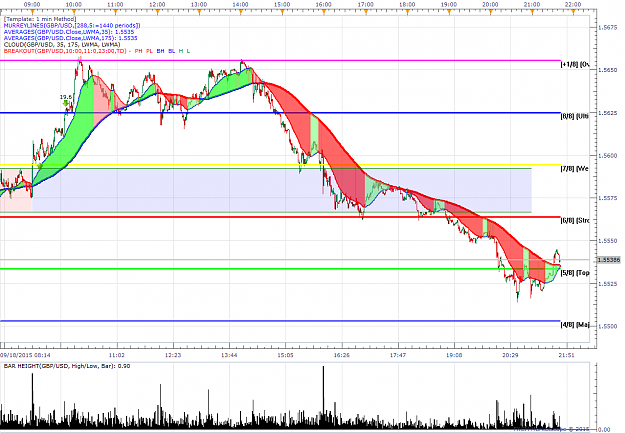The image size is (625, 433).
Task: Click the orange marker under 19:00
Action: point(449,13)
